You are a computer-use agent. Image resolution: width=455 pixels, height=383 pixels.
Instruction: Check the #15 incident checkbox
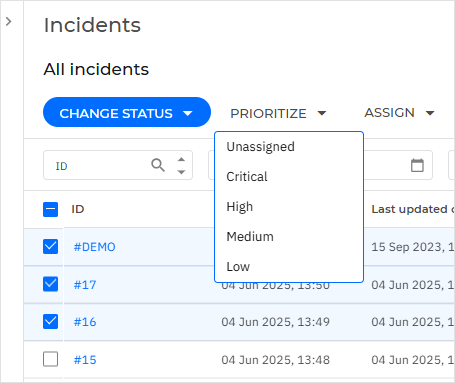(50, 359)
